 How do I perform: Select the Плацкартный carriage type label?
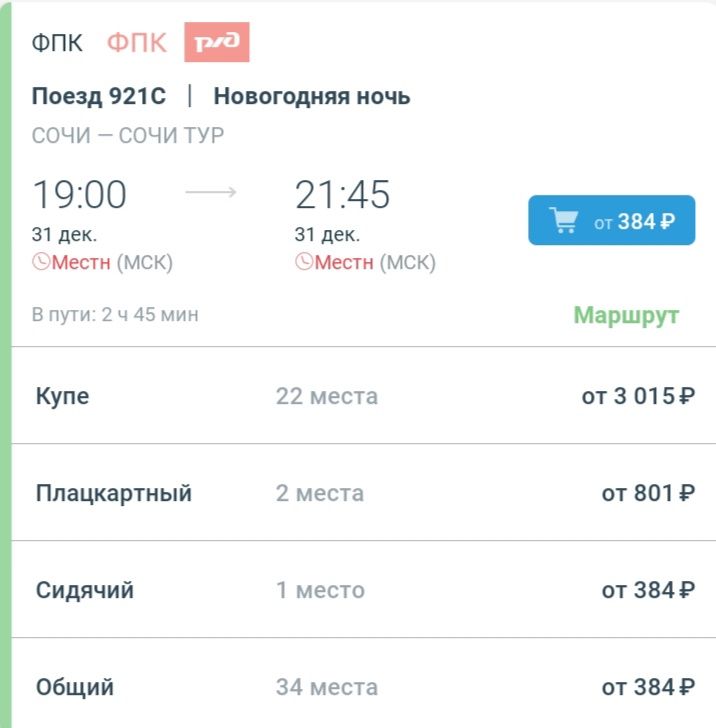pos(114,493)
